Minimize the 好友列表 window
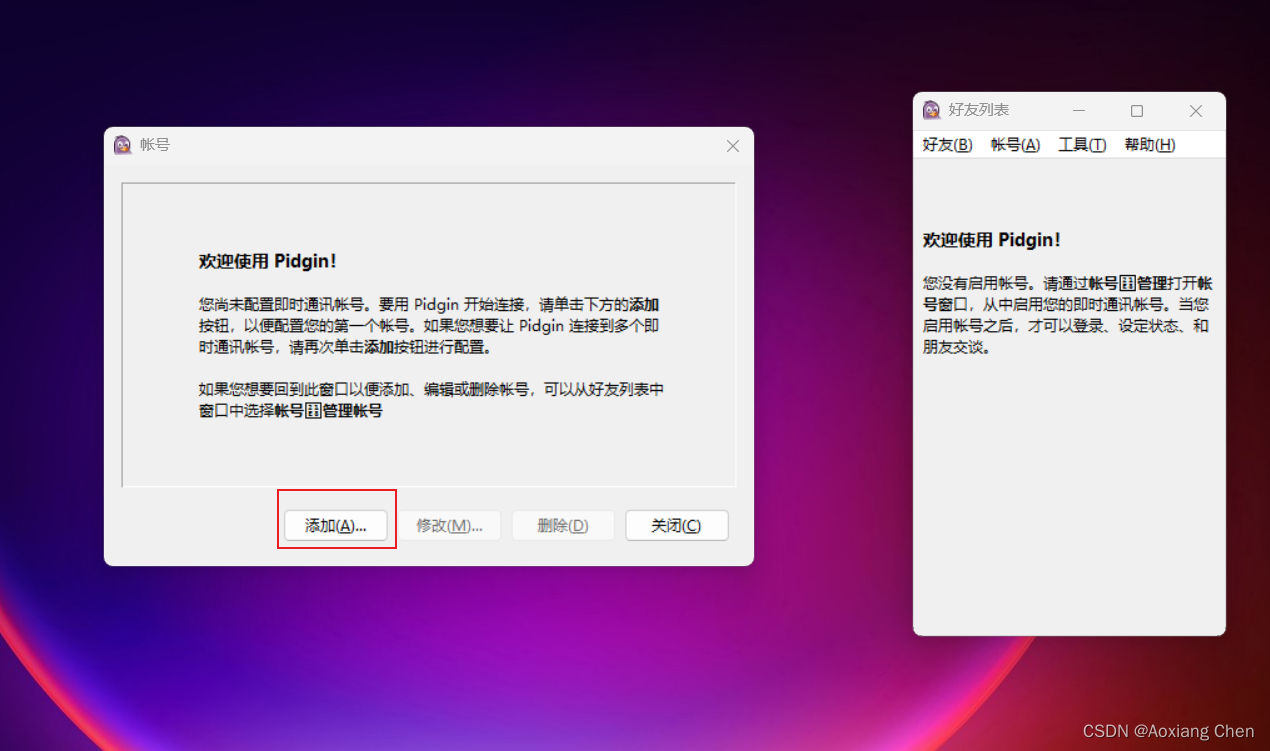 pyautogui.click(x=1079, y=111)
